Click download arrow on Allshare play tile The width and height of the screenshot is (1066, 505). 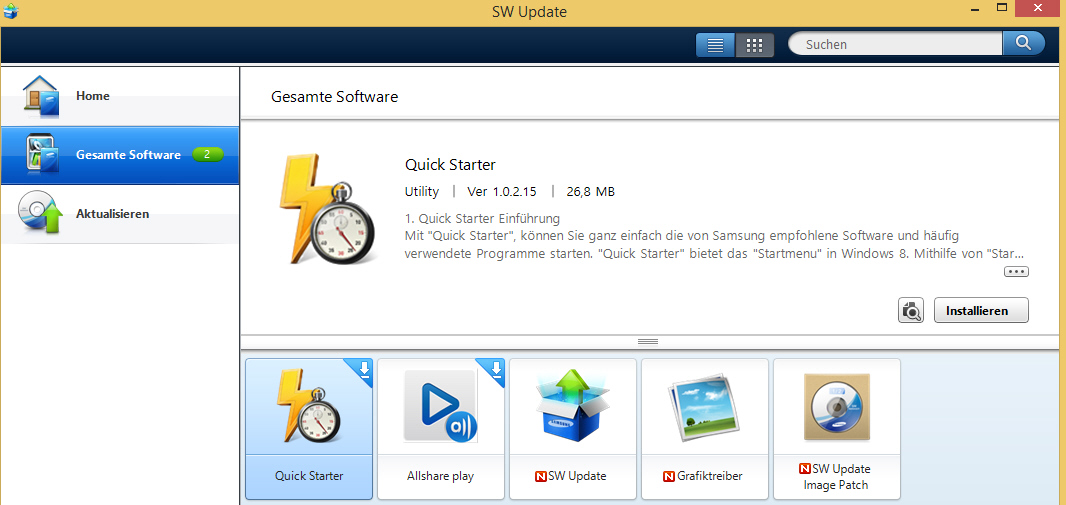coord(496,368)
